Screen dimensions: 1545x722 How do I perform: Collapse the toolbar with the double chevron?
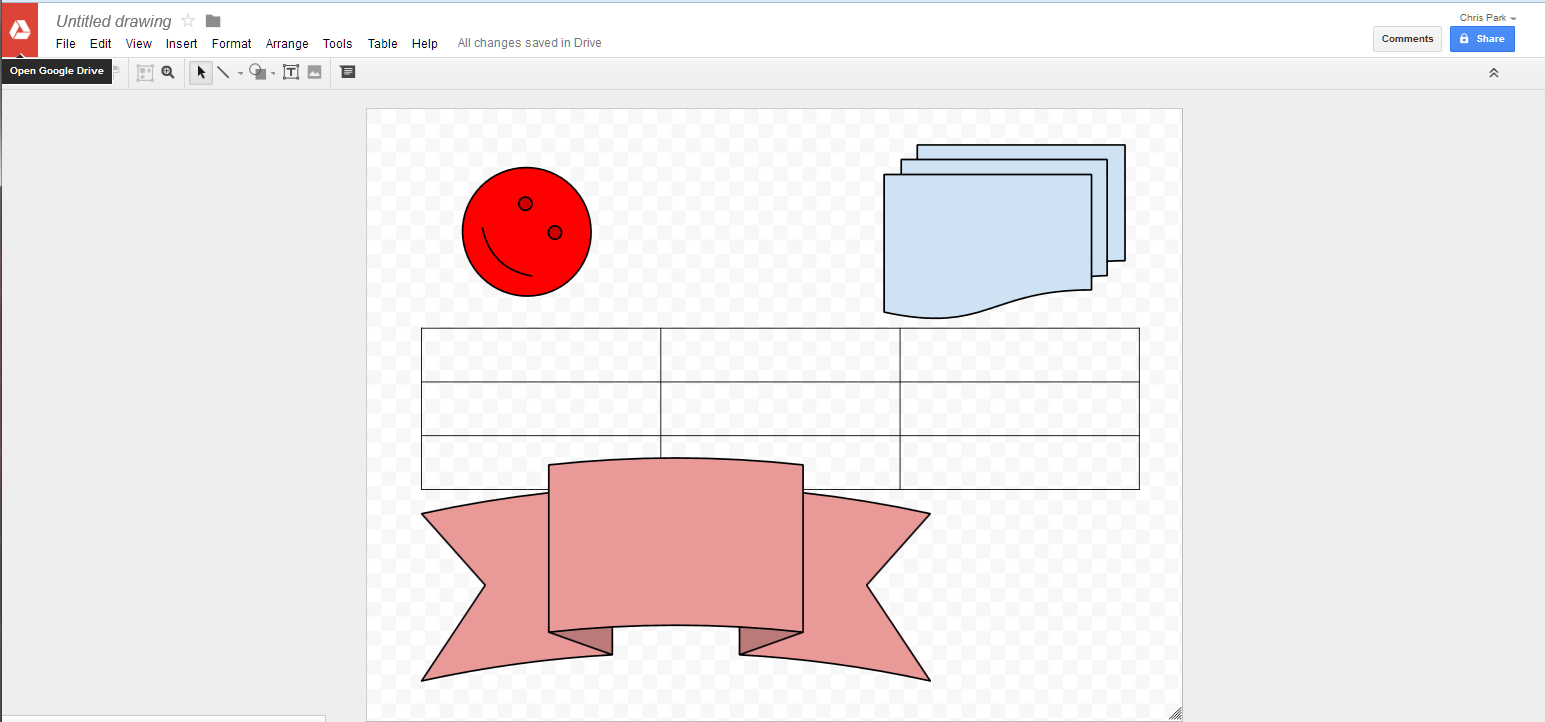point(1493,71)
